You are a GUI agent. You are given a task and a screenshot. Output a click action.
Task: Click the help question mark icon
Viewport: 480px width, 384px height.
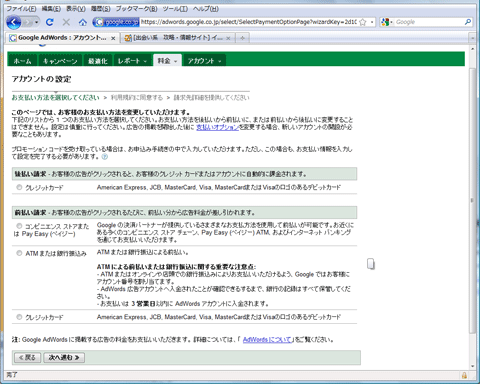(x=105, y=156)
